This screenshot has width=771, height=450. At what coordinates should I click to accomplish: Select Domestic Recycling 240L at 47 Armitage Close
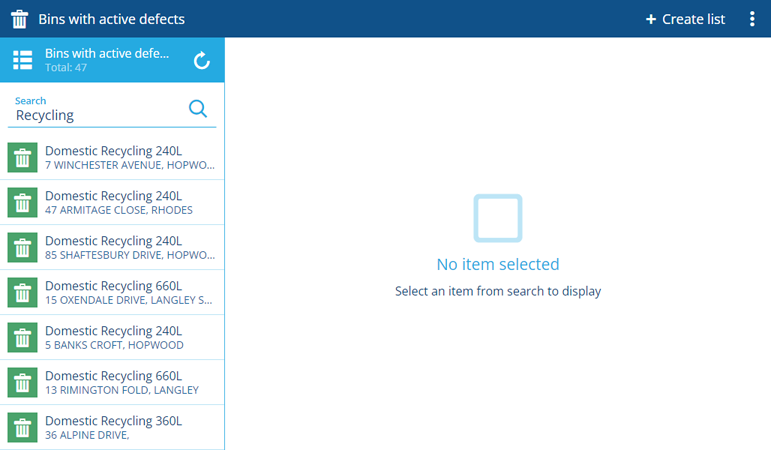[x=112, y=202]
